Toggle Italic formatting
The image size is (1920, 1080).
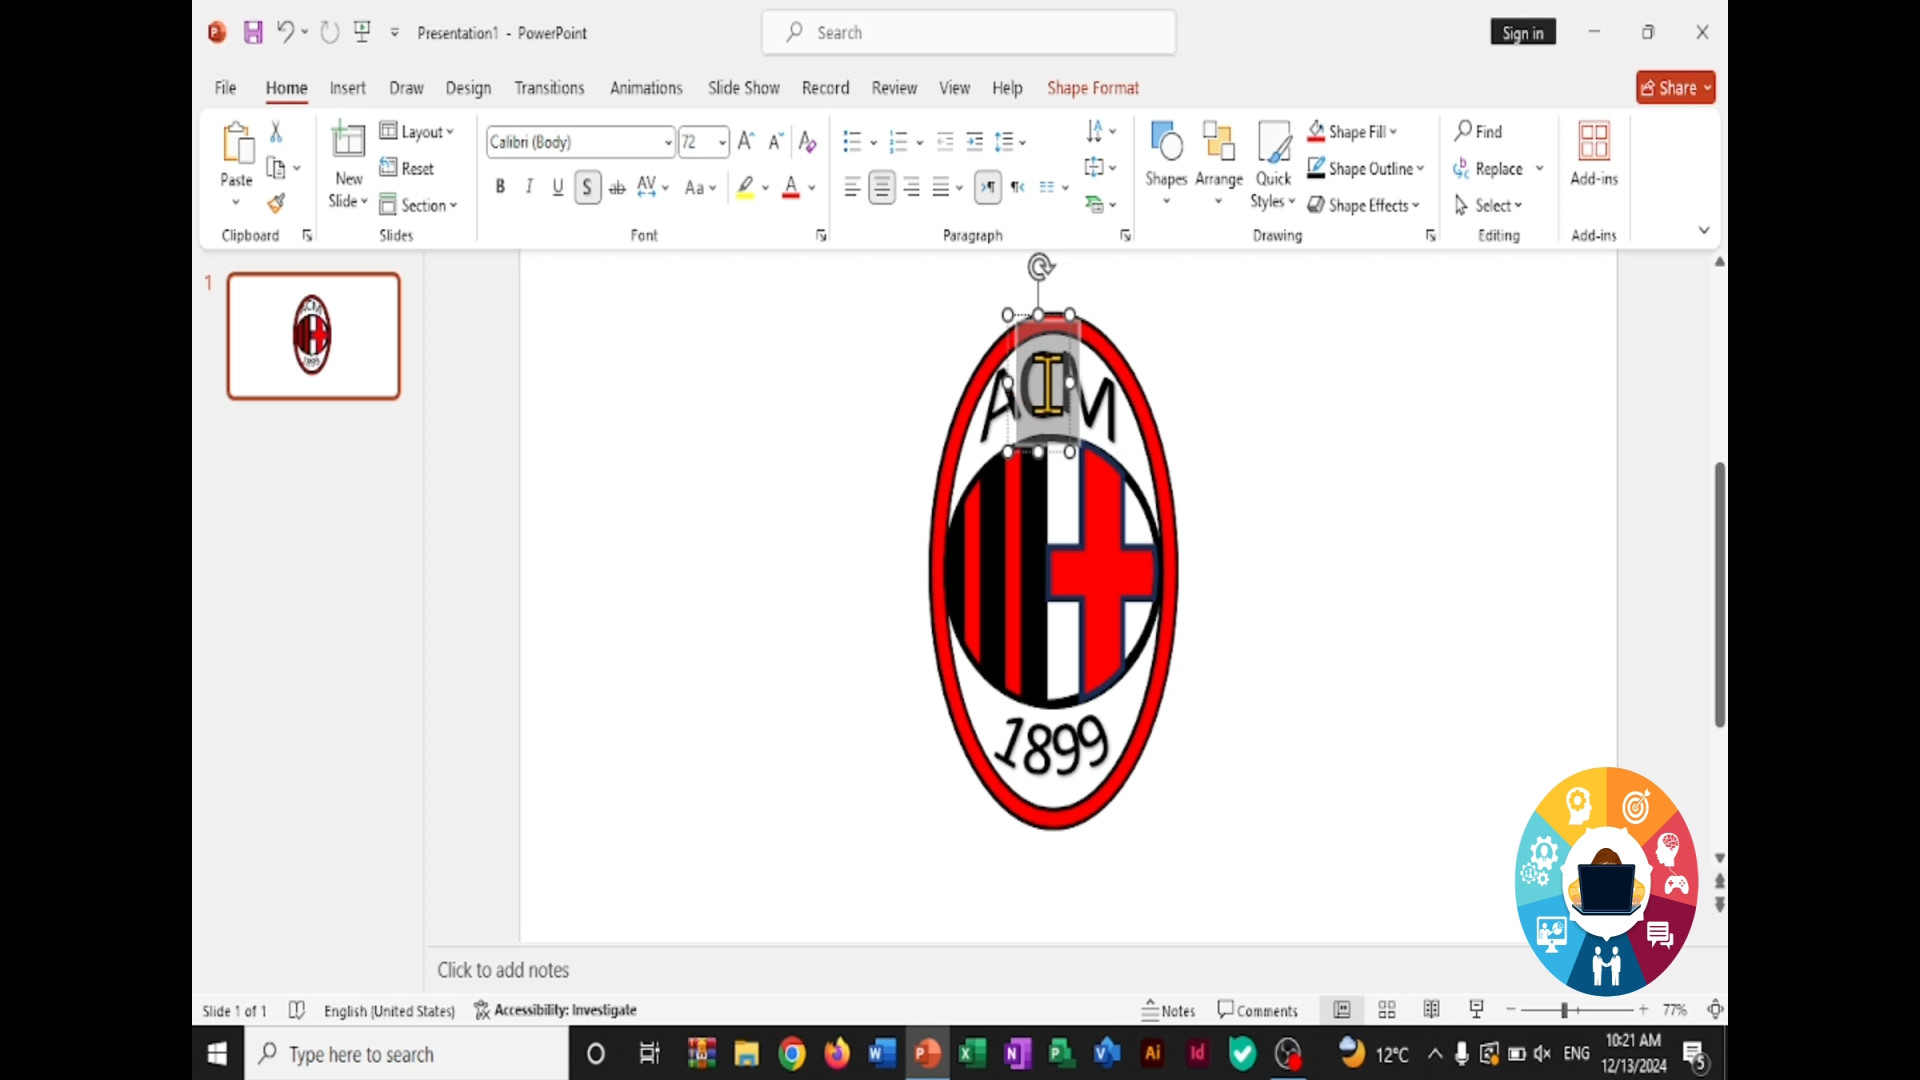529,187
